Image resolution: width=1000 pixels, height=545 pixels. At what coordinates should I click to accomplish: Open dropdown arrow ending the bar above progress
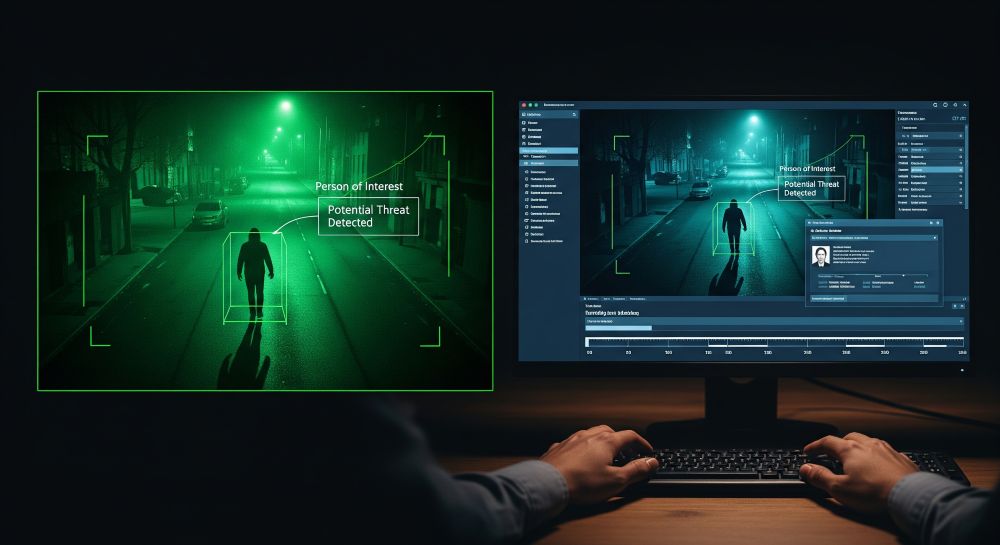960,321
